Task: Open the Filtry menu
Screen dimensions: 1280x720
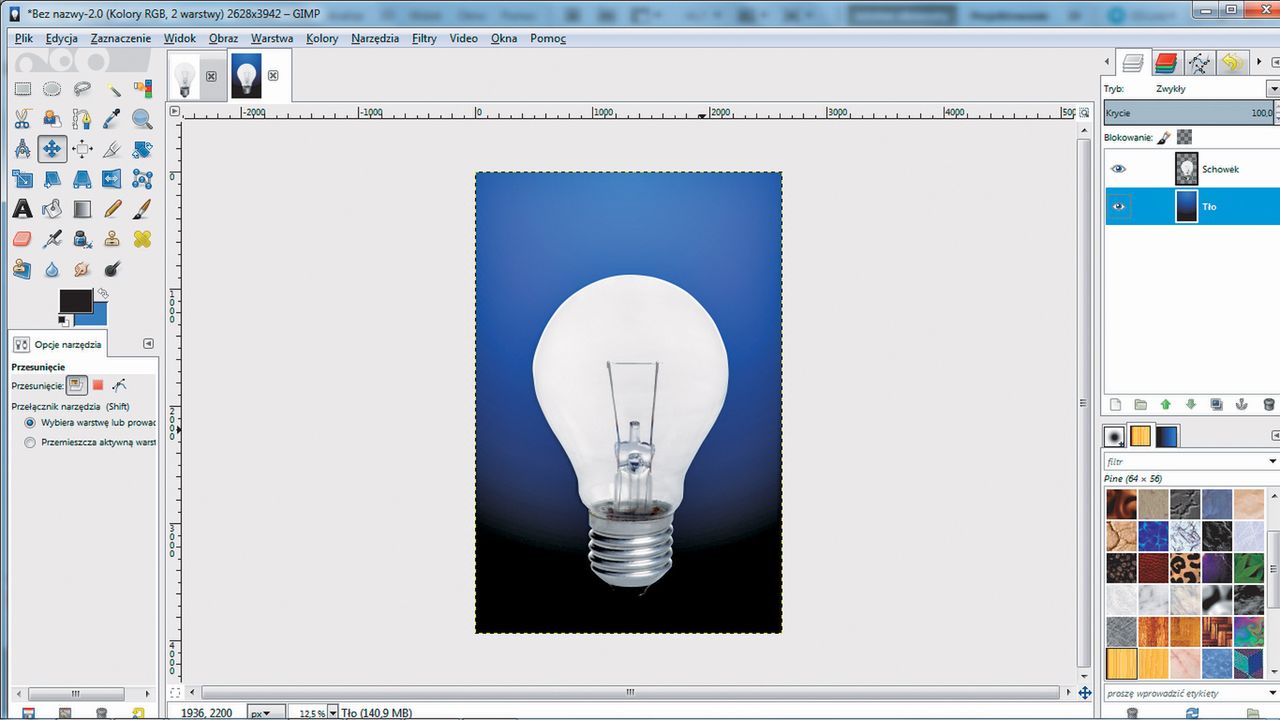Action: click(424, 38)
